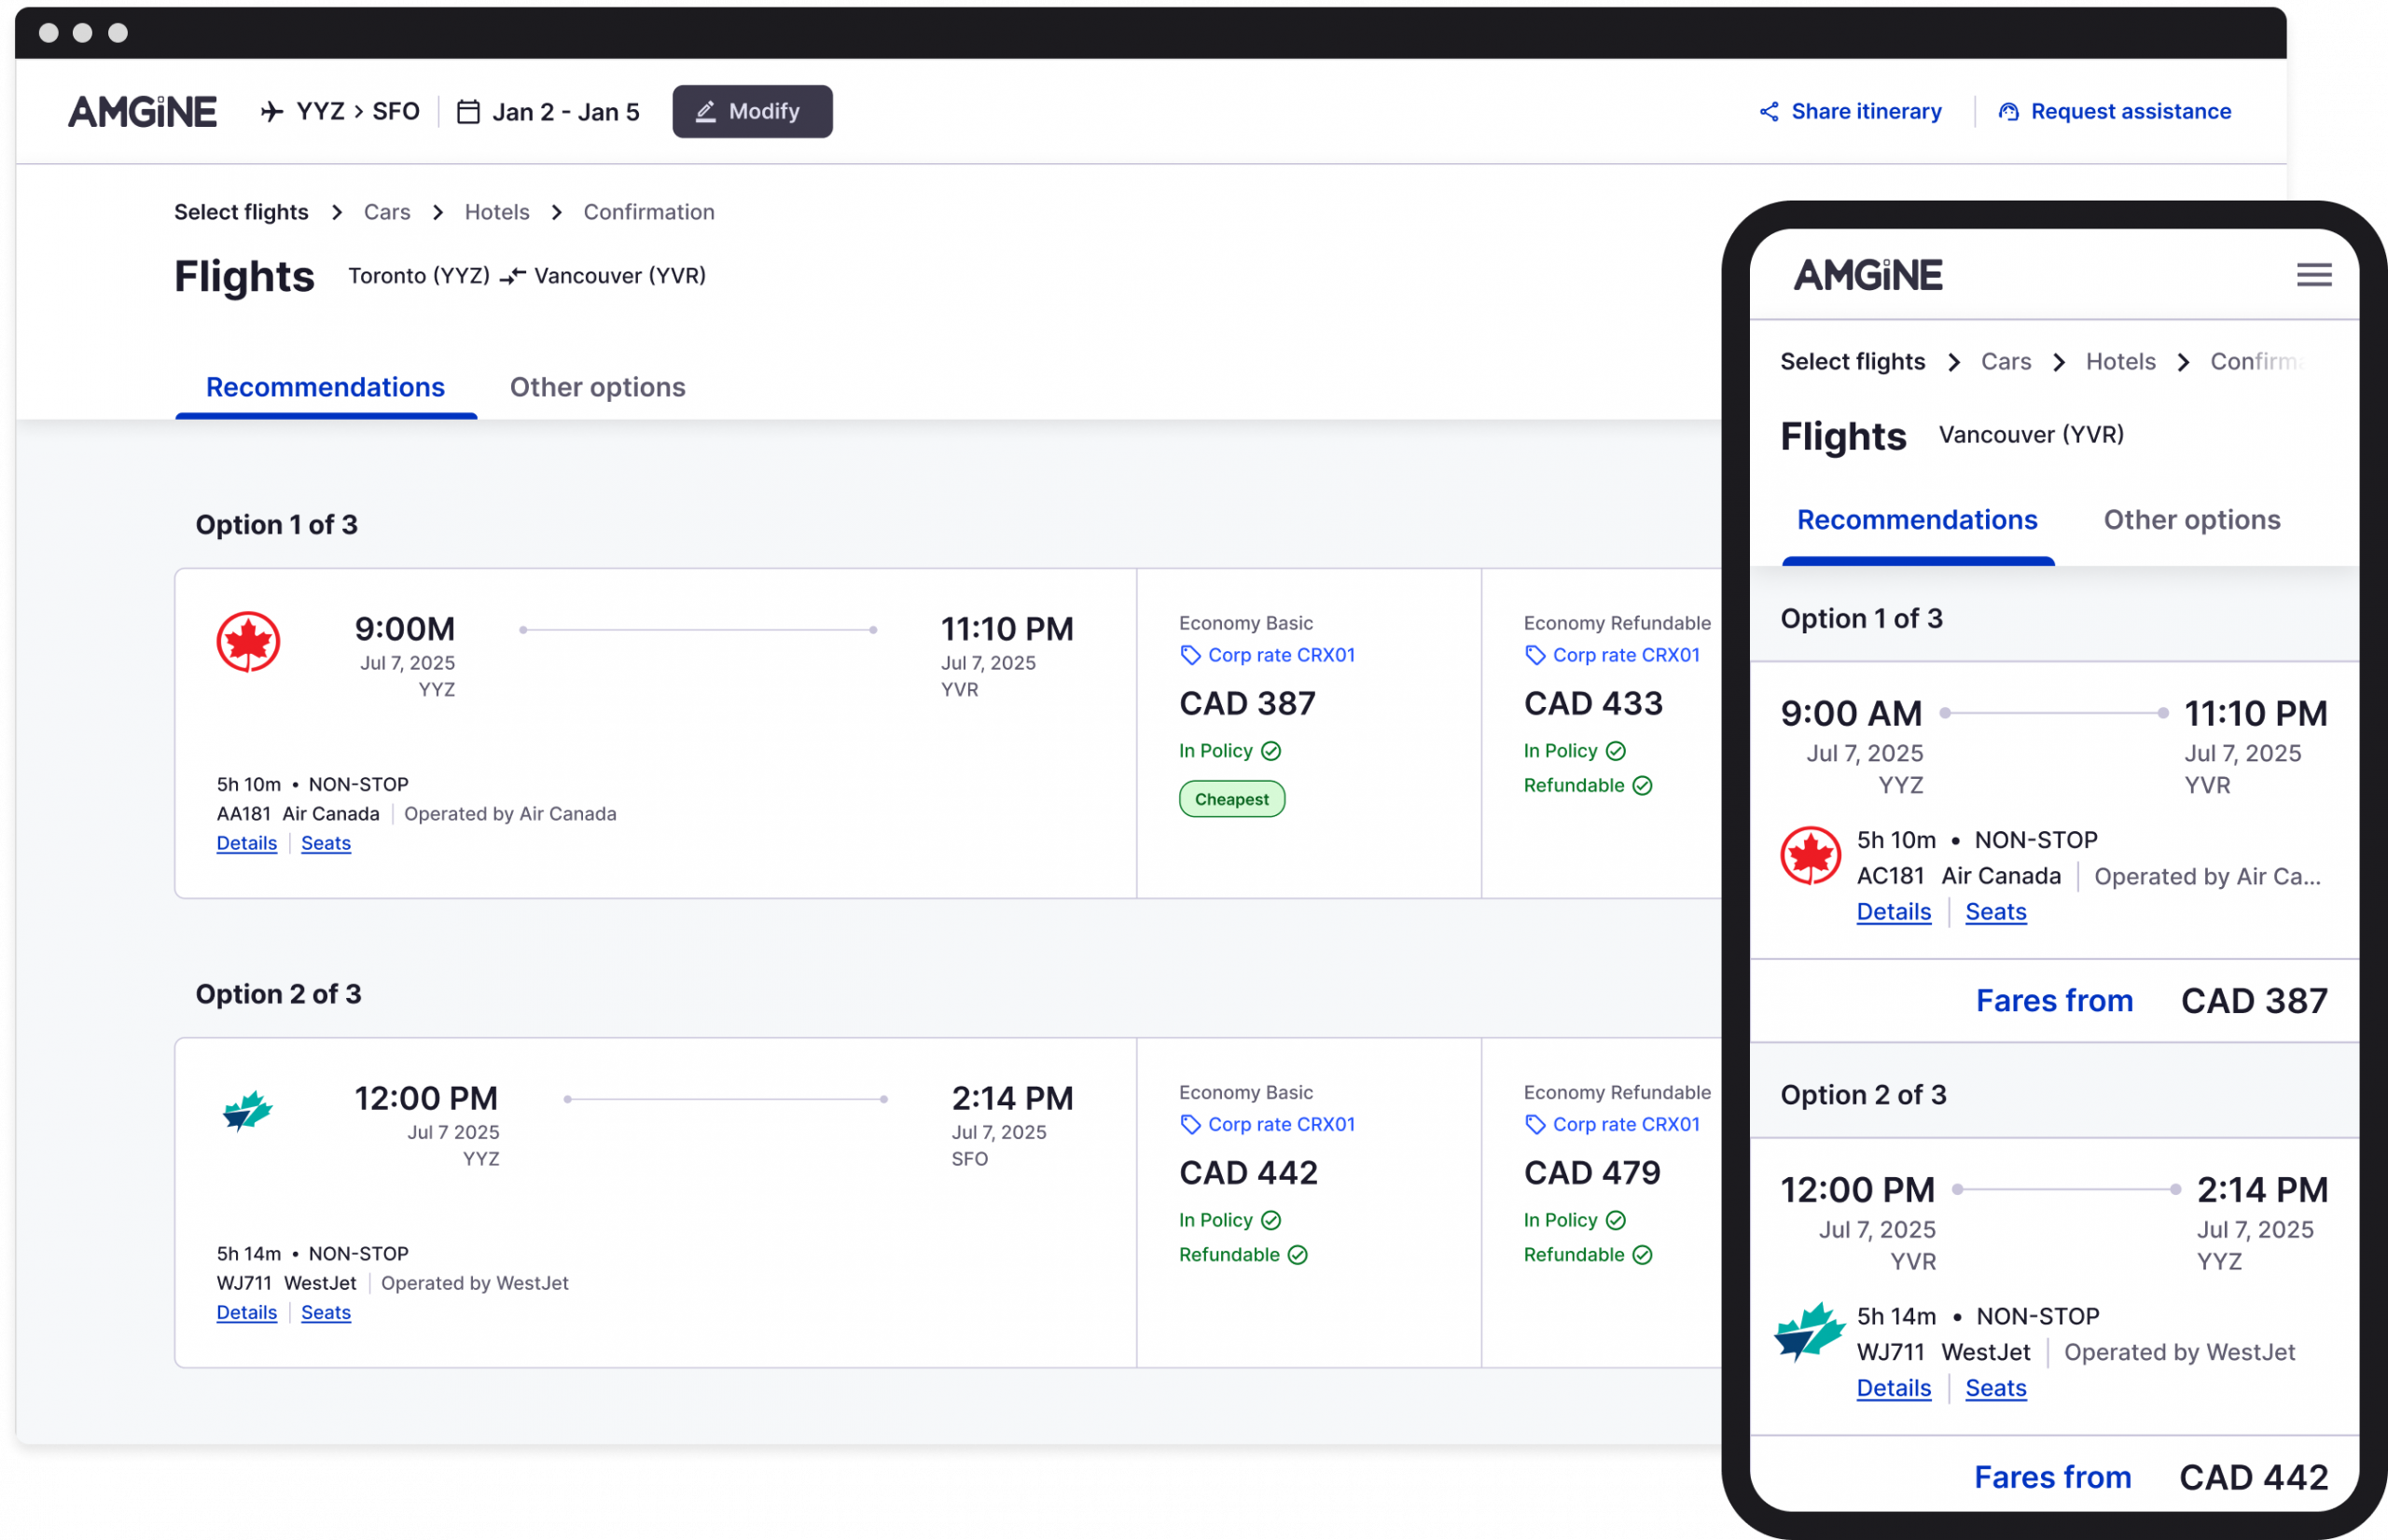This screenshot has height=1540, width=2388.
Task: Select the Economy Basic CAD 387 fare
Action: [1308, 733]
